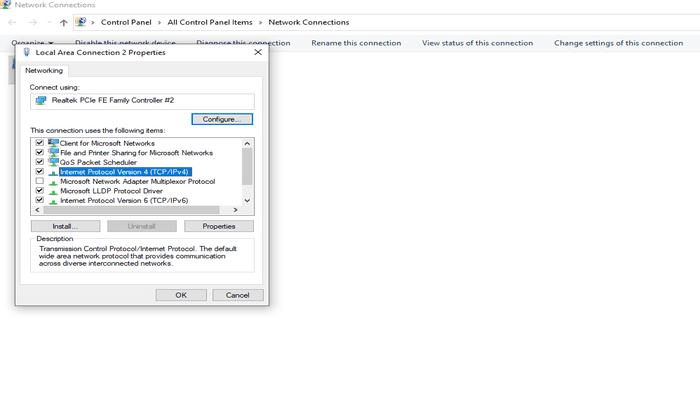Click the LLDP Protocol Driver icon
This screenshot has width=700, height=394.
tap(53, 191)
